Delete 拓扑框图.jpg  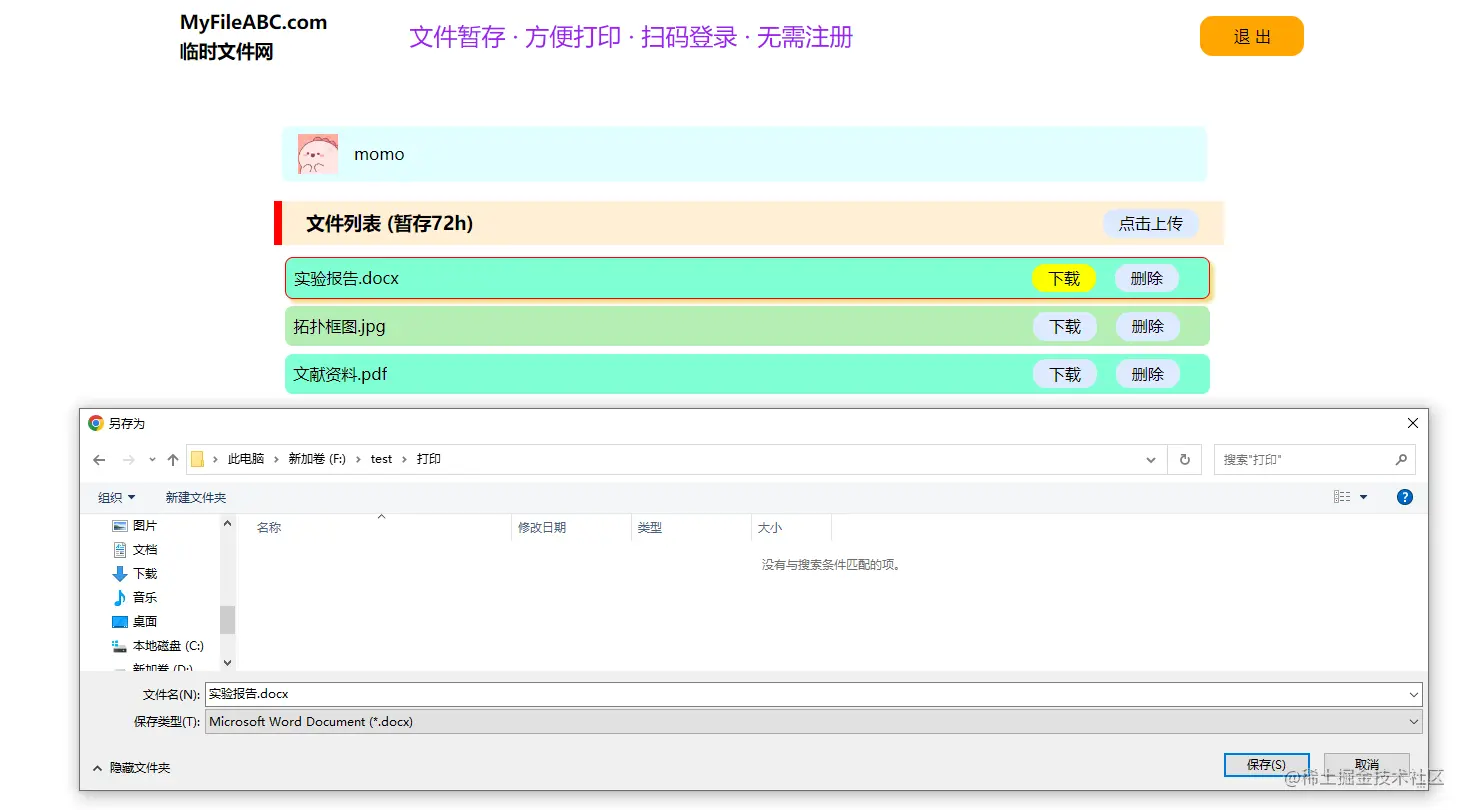1148,326
